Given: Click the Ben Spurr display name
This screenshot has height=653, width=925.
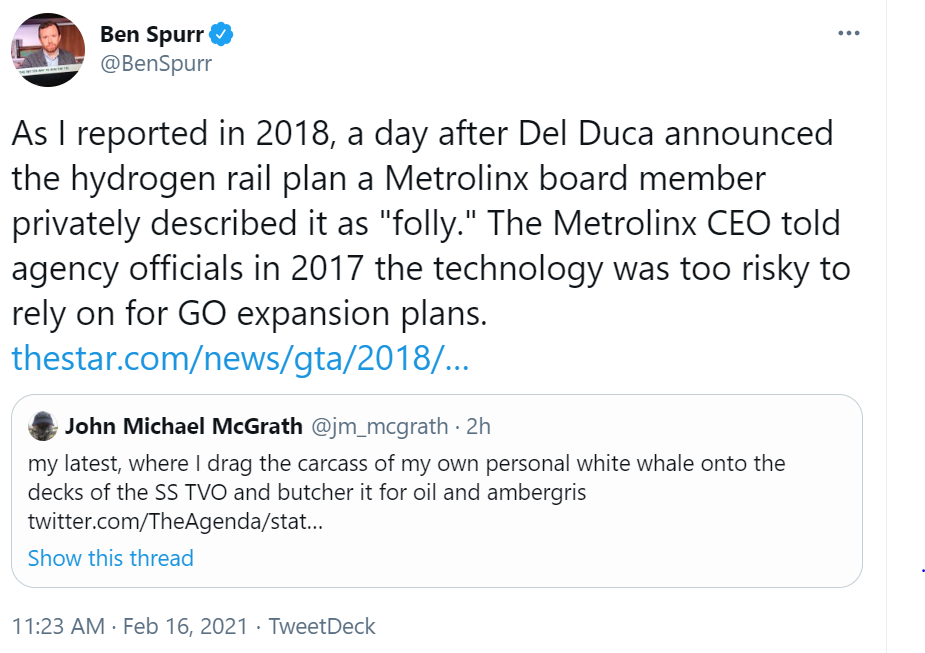Looking at the screenshot, I should [x=151, y=35].
